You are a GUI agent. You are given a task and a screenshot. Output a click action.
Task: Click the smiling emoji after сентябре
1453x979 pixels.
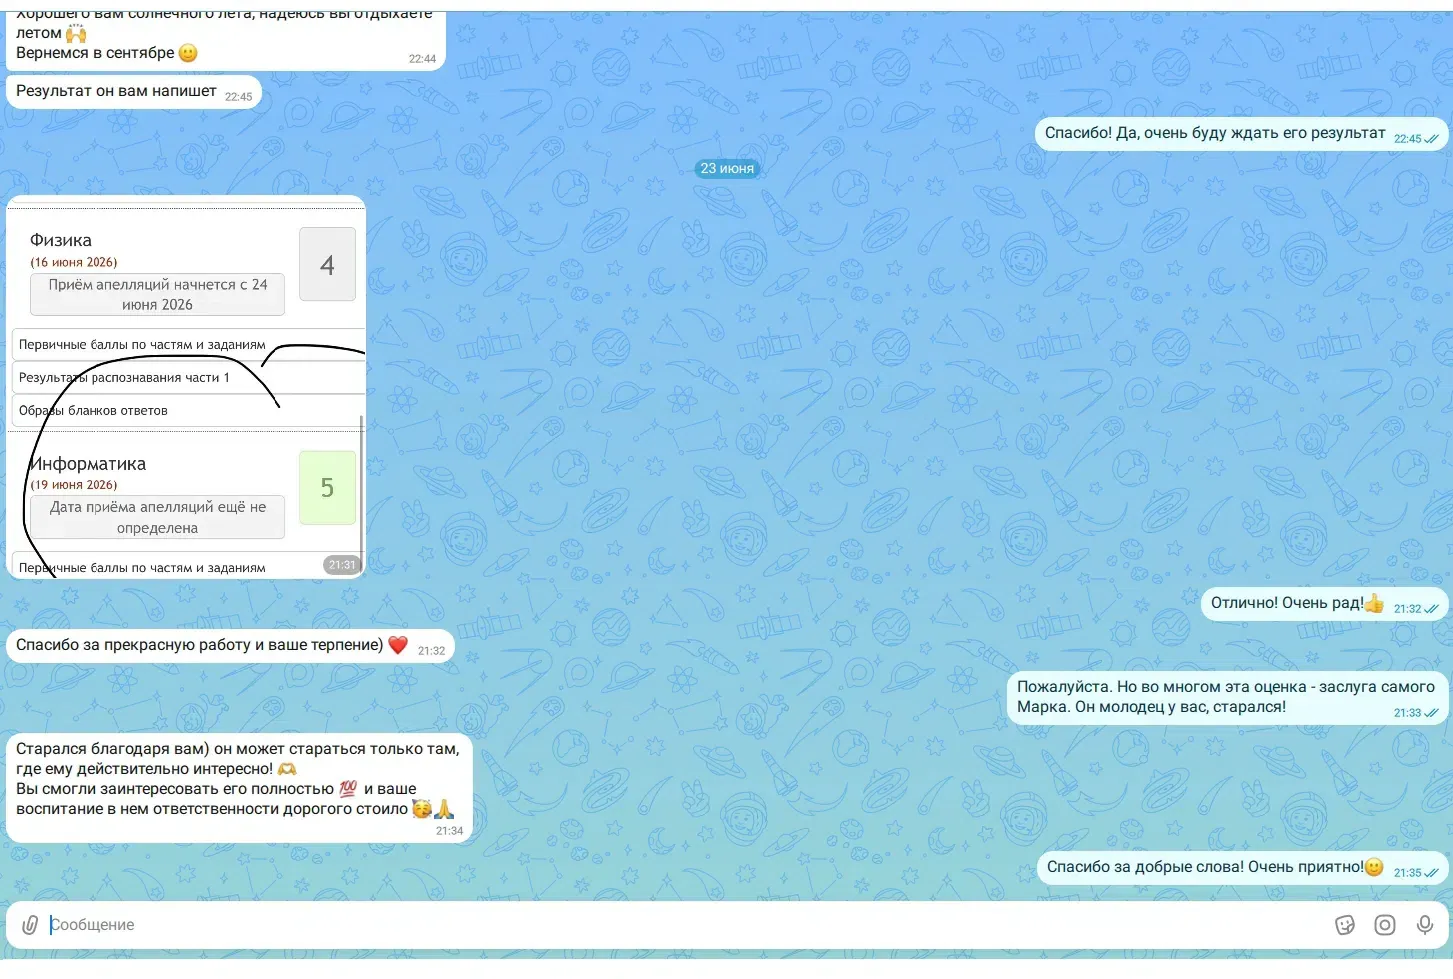(188, 53)
